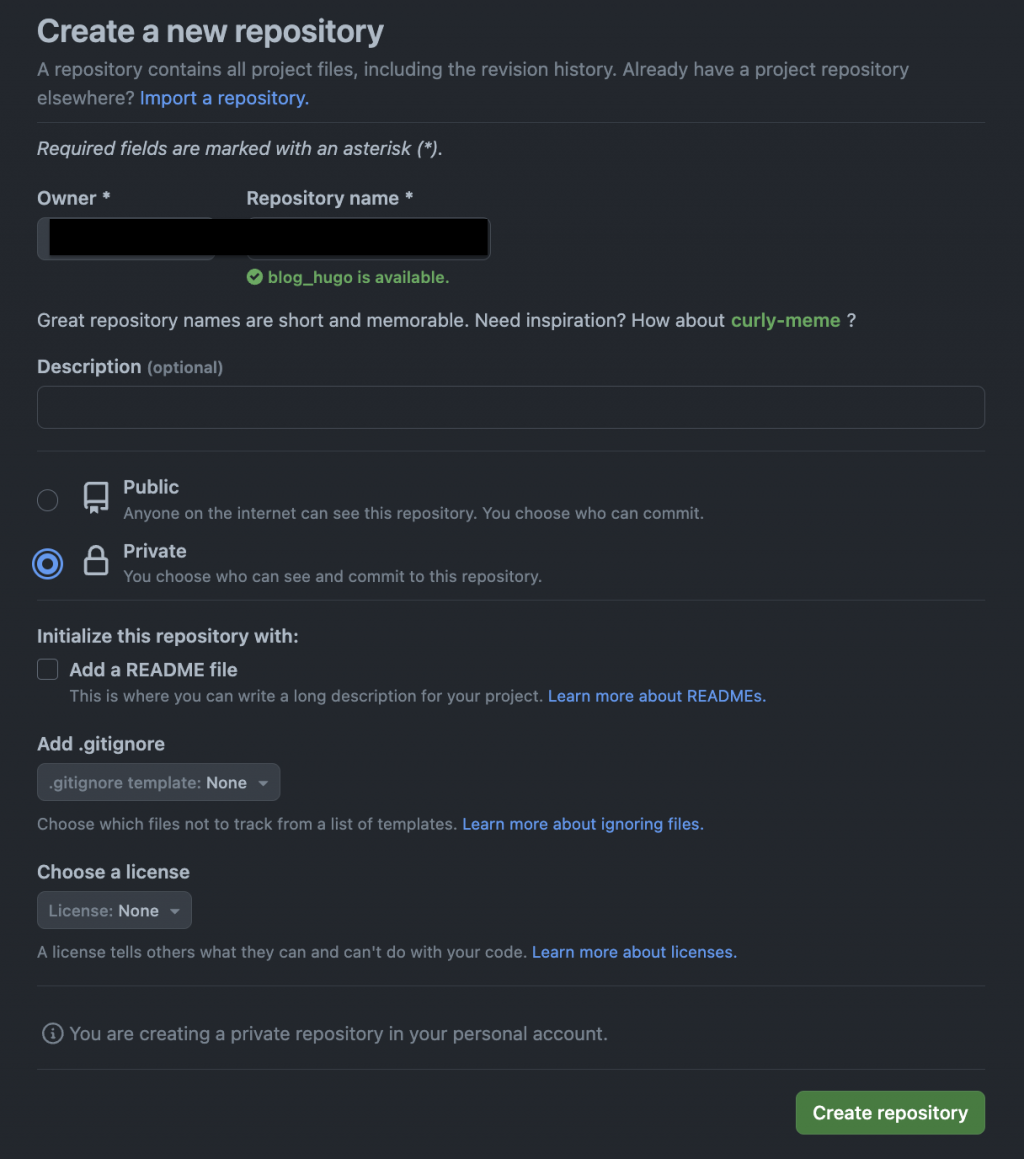This screenshot has width=1024, height=1159.
Task: Expand the License dropdown
Action: coord(114,911)
